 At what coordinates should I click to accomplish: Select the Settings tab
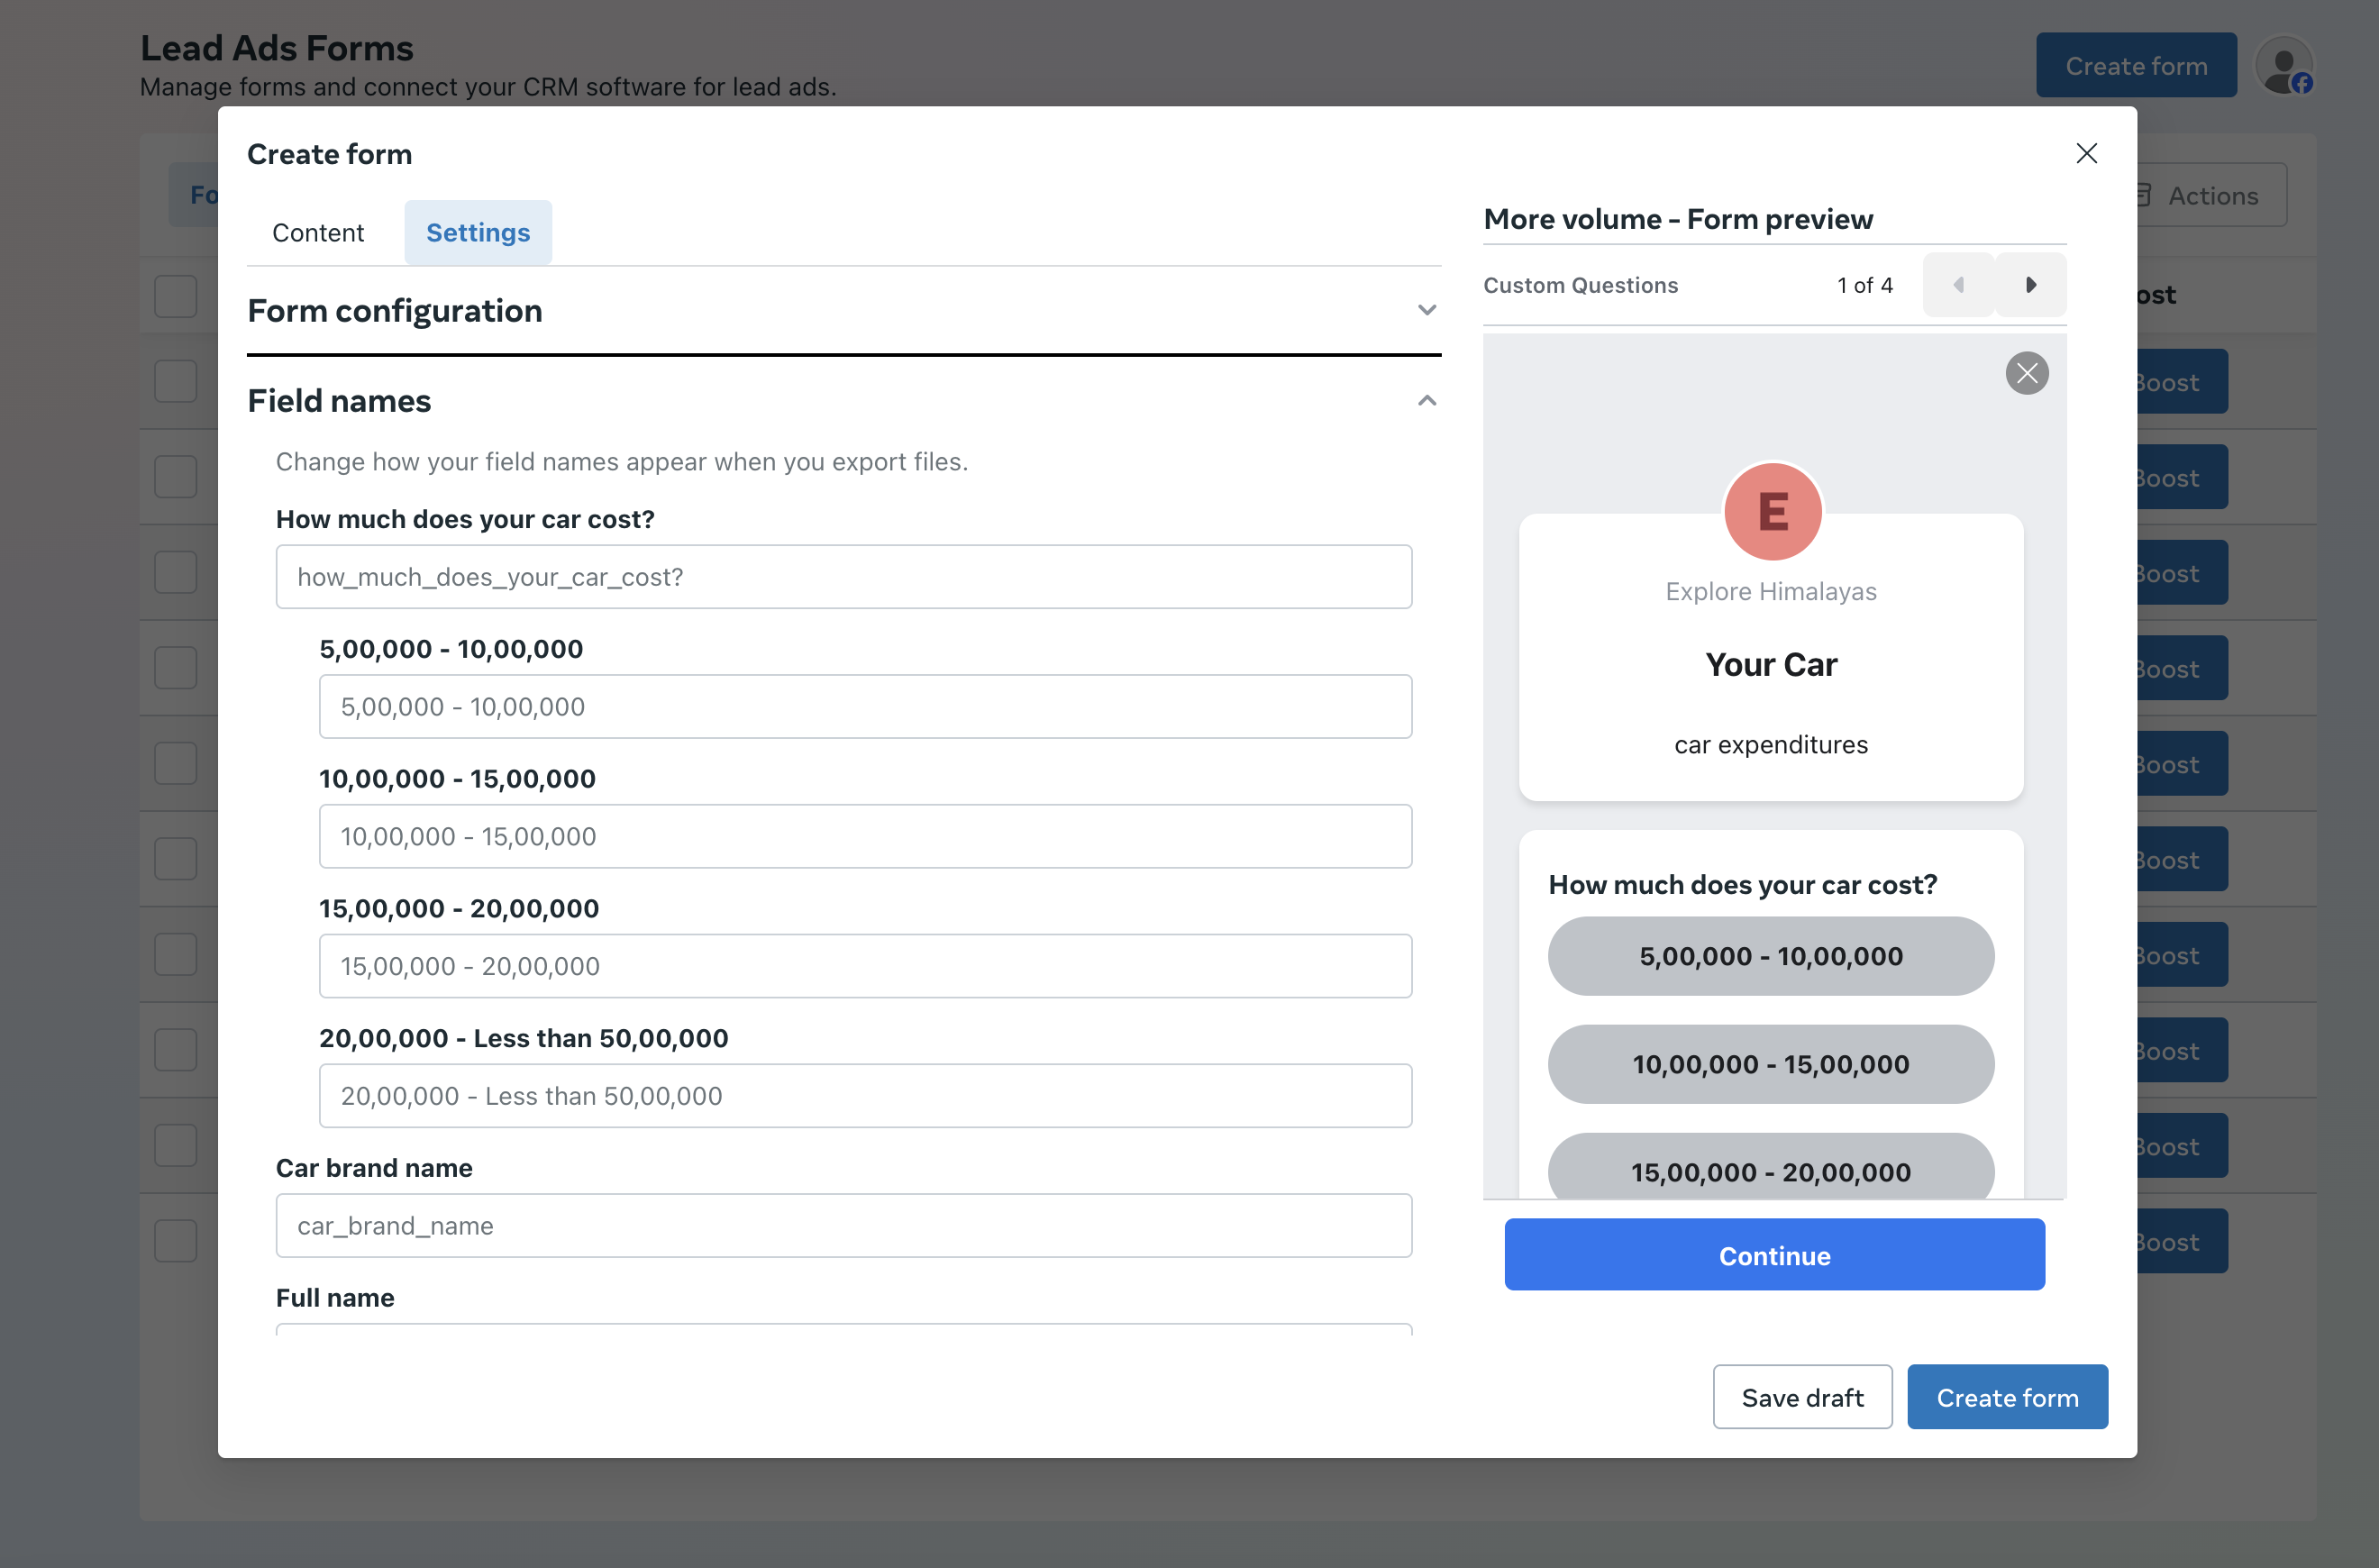coord(477,232)
